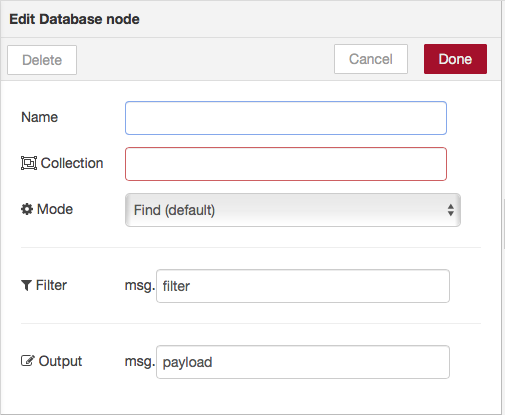Click the Filter funnel icon
The height and width of the screenshot is (415, 505).
26,285
